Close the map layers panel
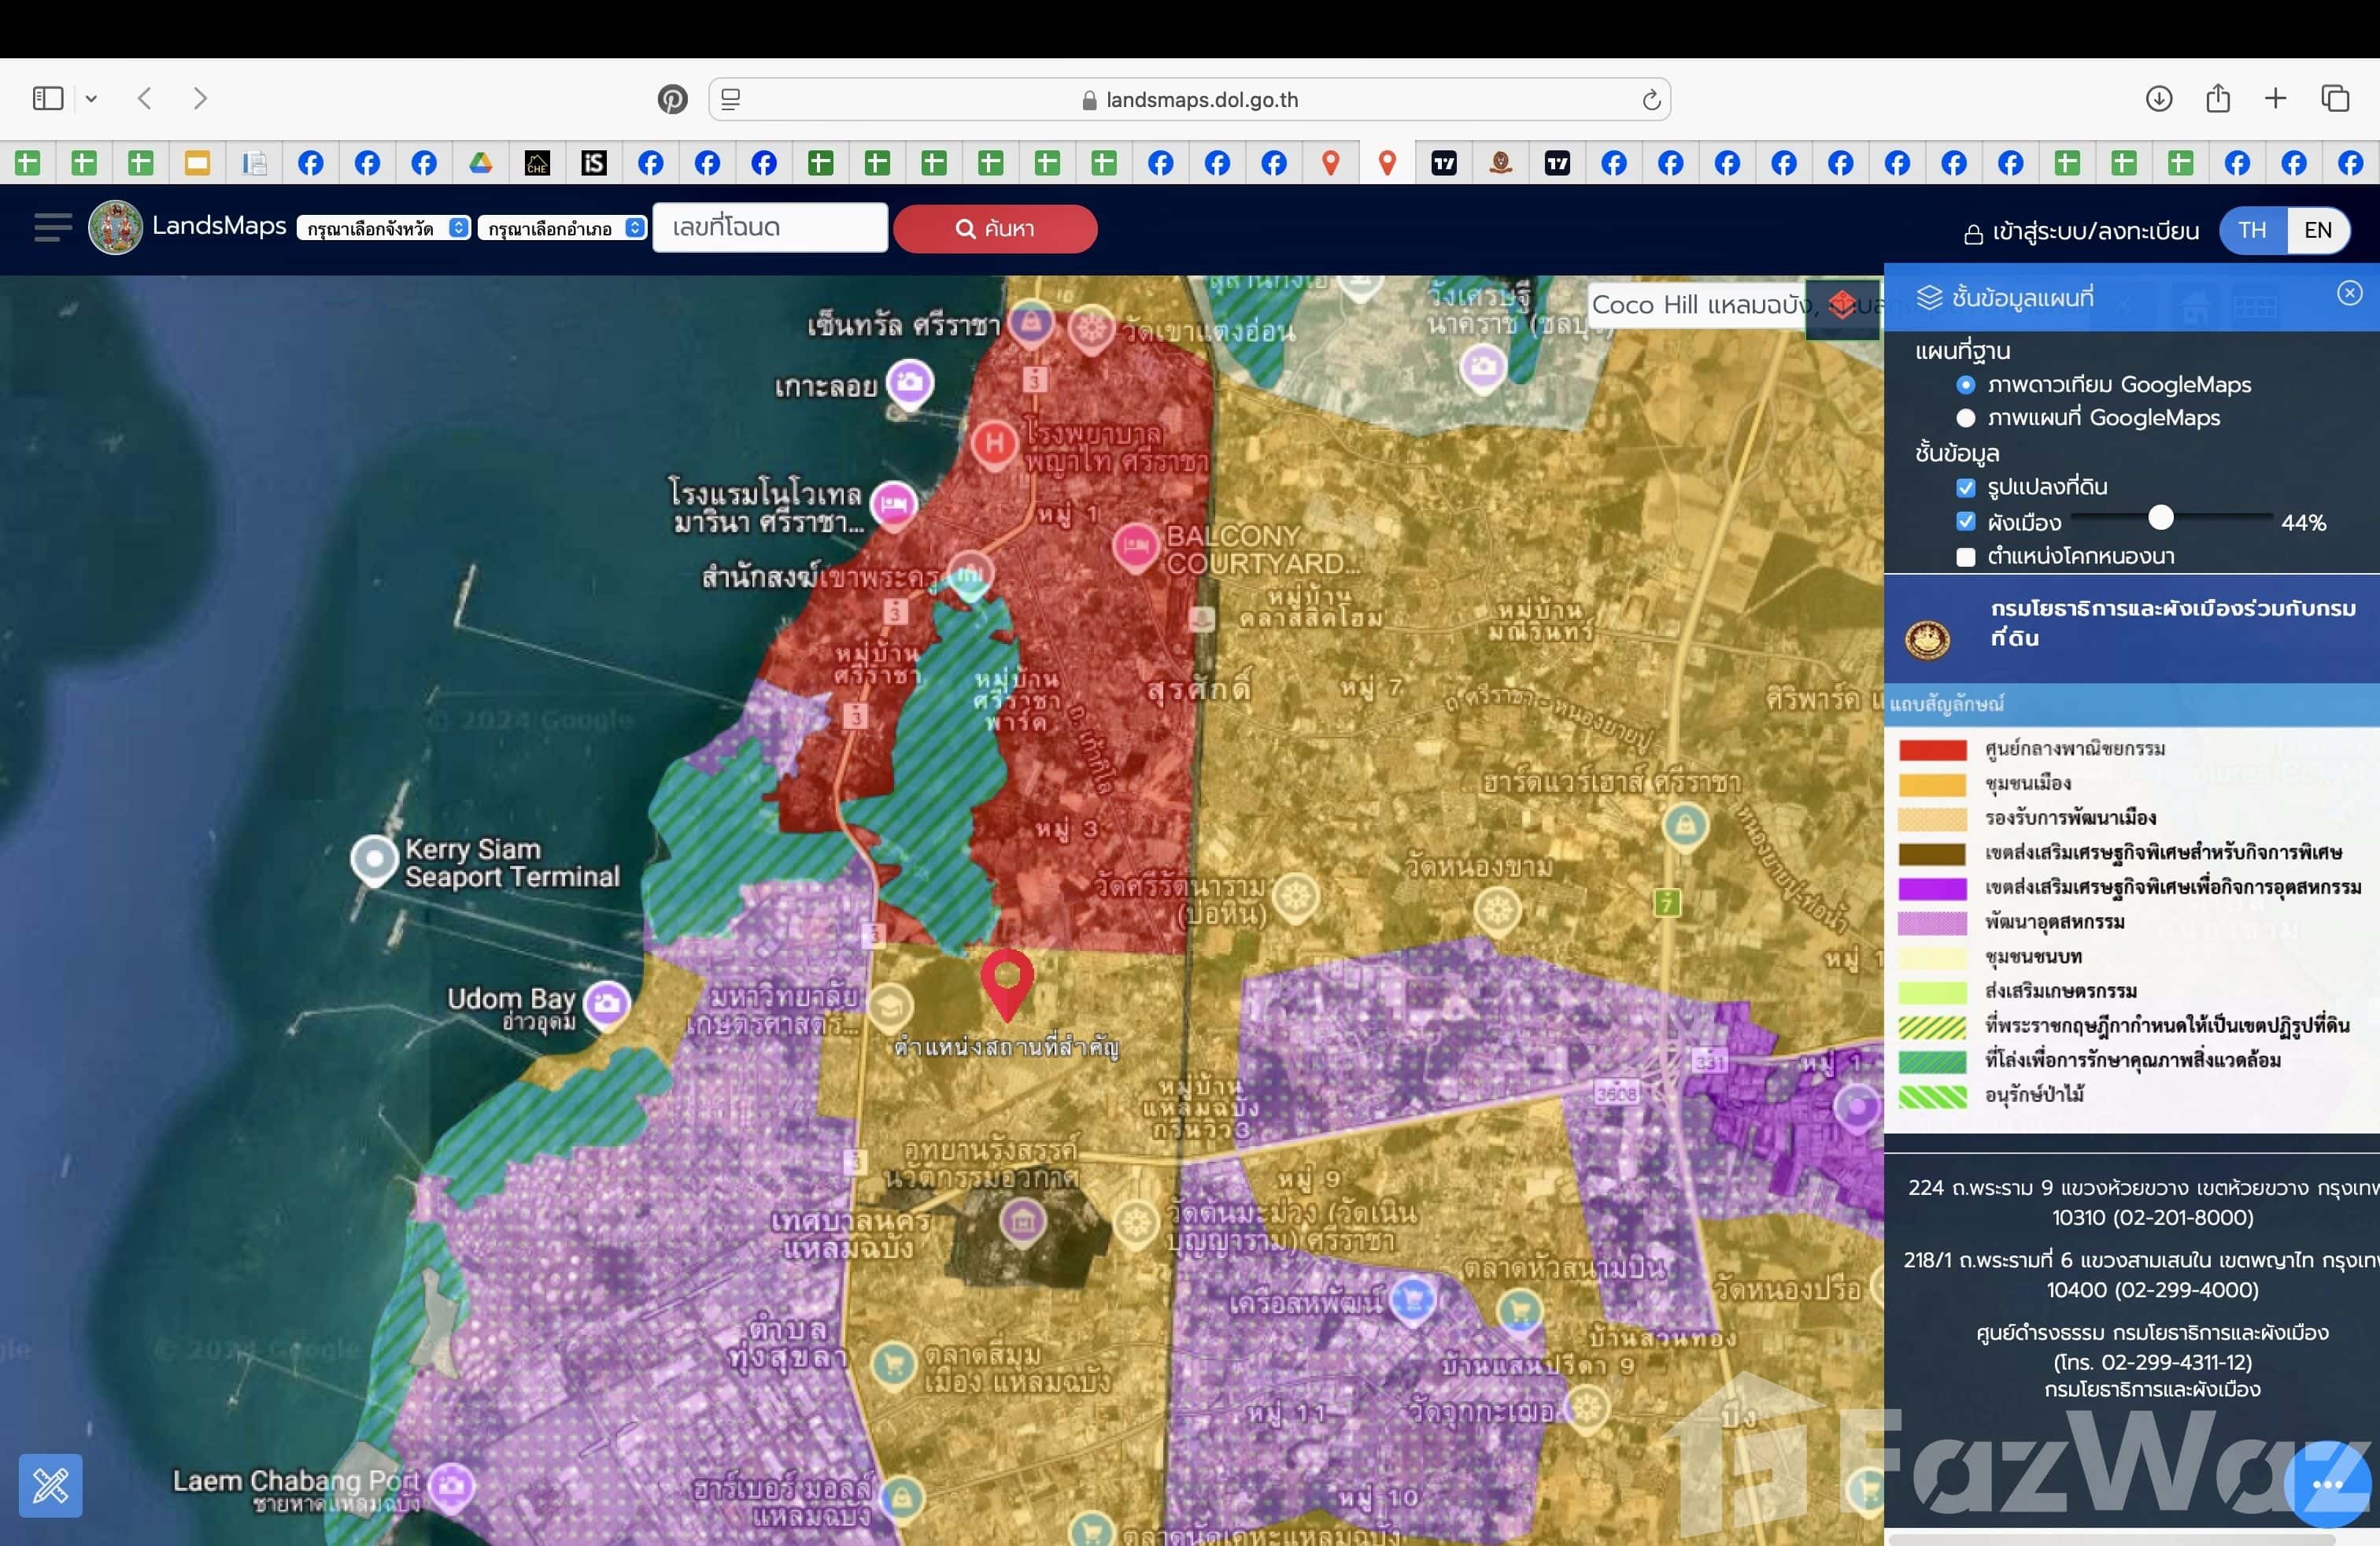2380x1546 pixels. pos(2349,293)
